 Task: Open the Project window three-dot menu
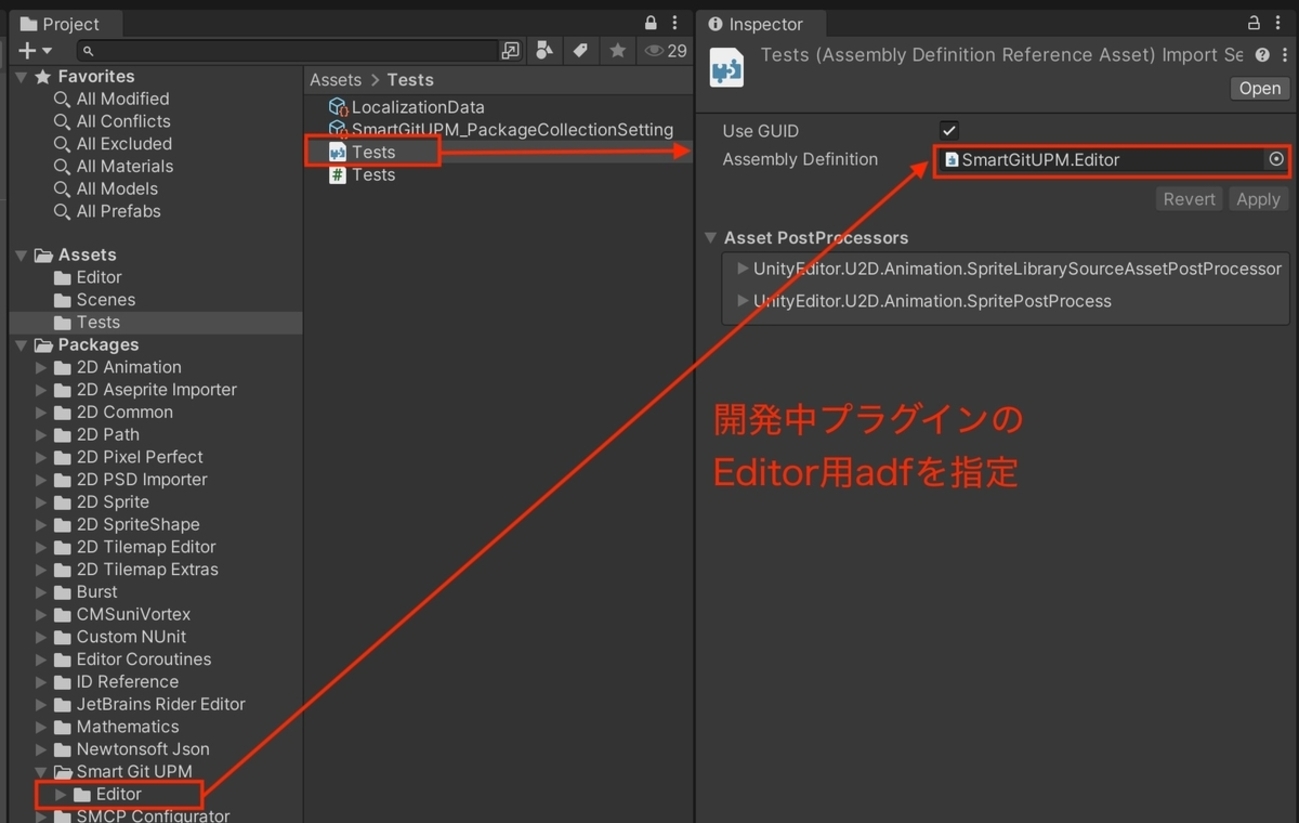pyautogui.click(x=676, y=21)
